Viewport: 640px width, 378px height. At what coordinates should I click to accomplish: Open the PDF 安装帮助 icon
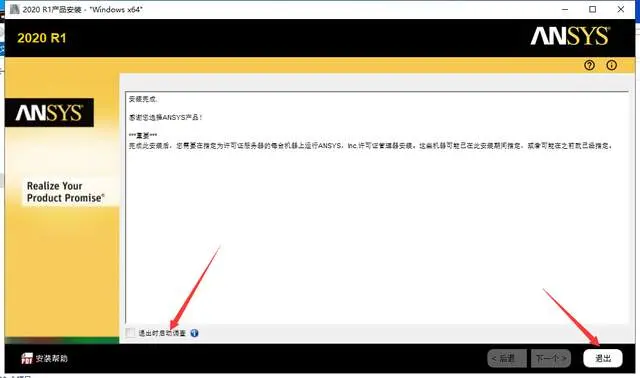pyautogui.click(x=27, y=358)
